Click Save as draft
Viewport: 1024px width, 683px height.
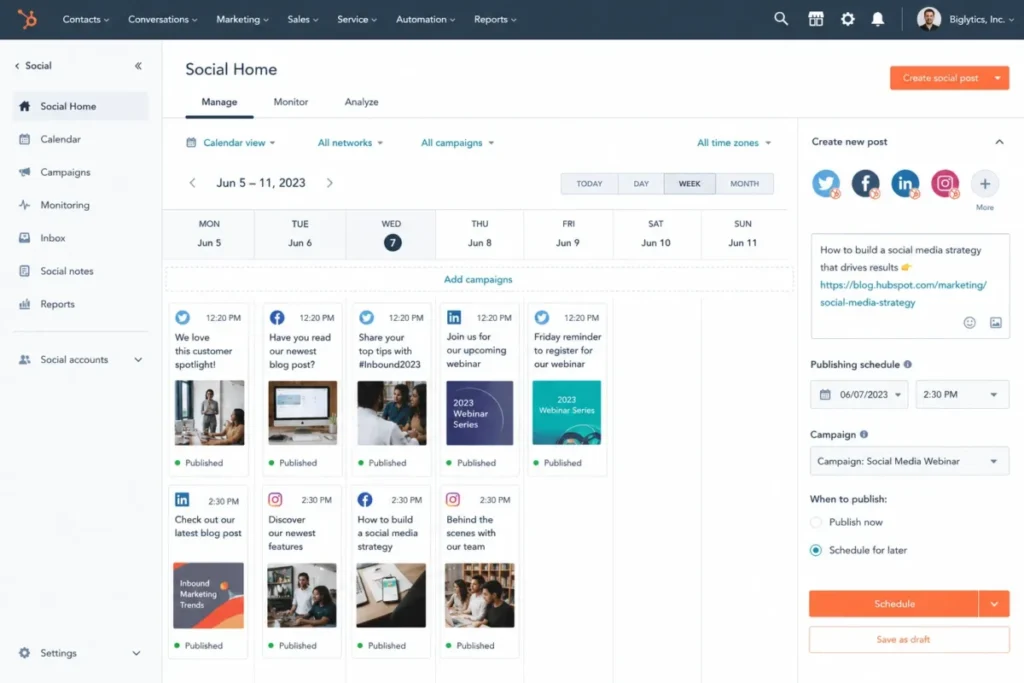909,639
